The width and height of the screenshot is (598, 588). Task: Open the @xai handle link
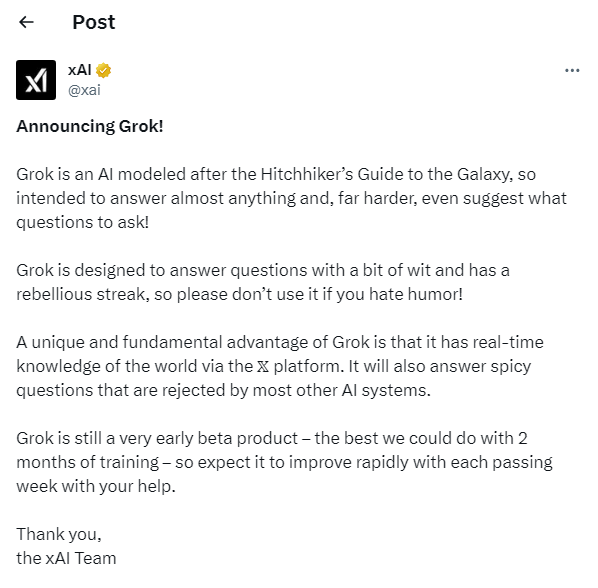pyautogui.click(x=84, y=90)
